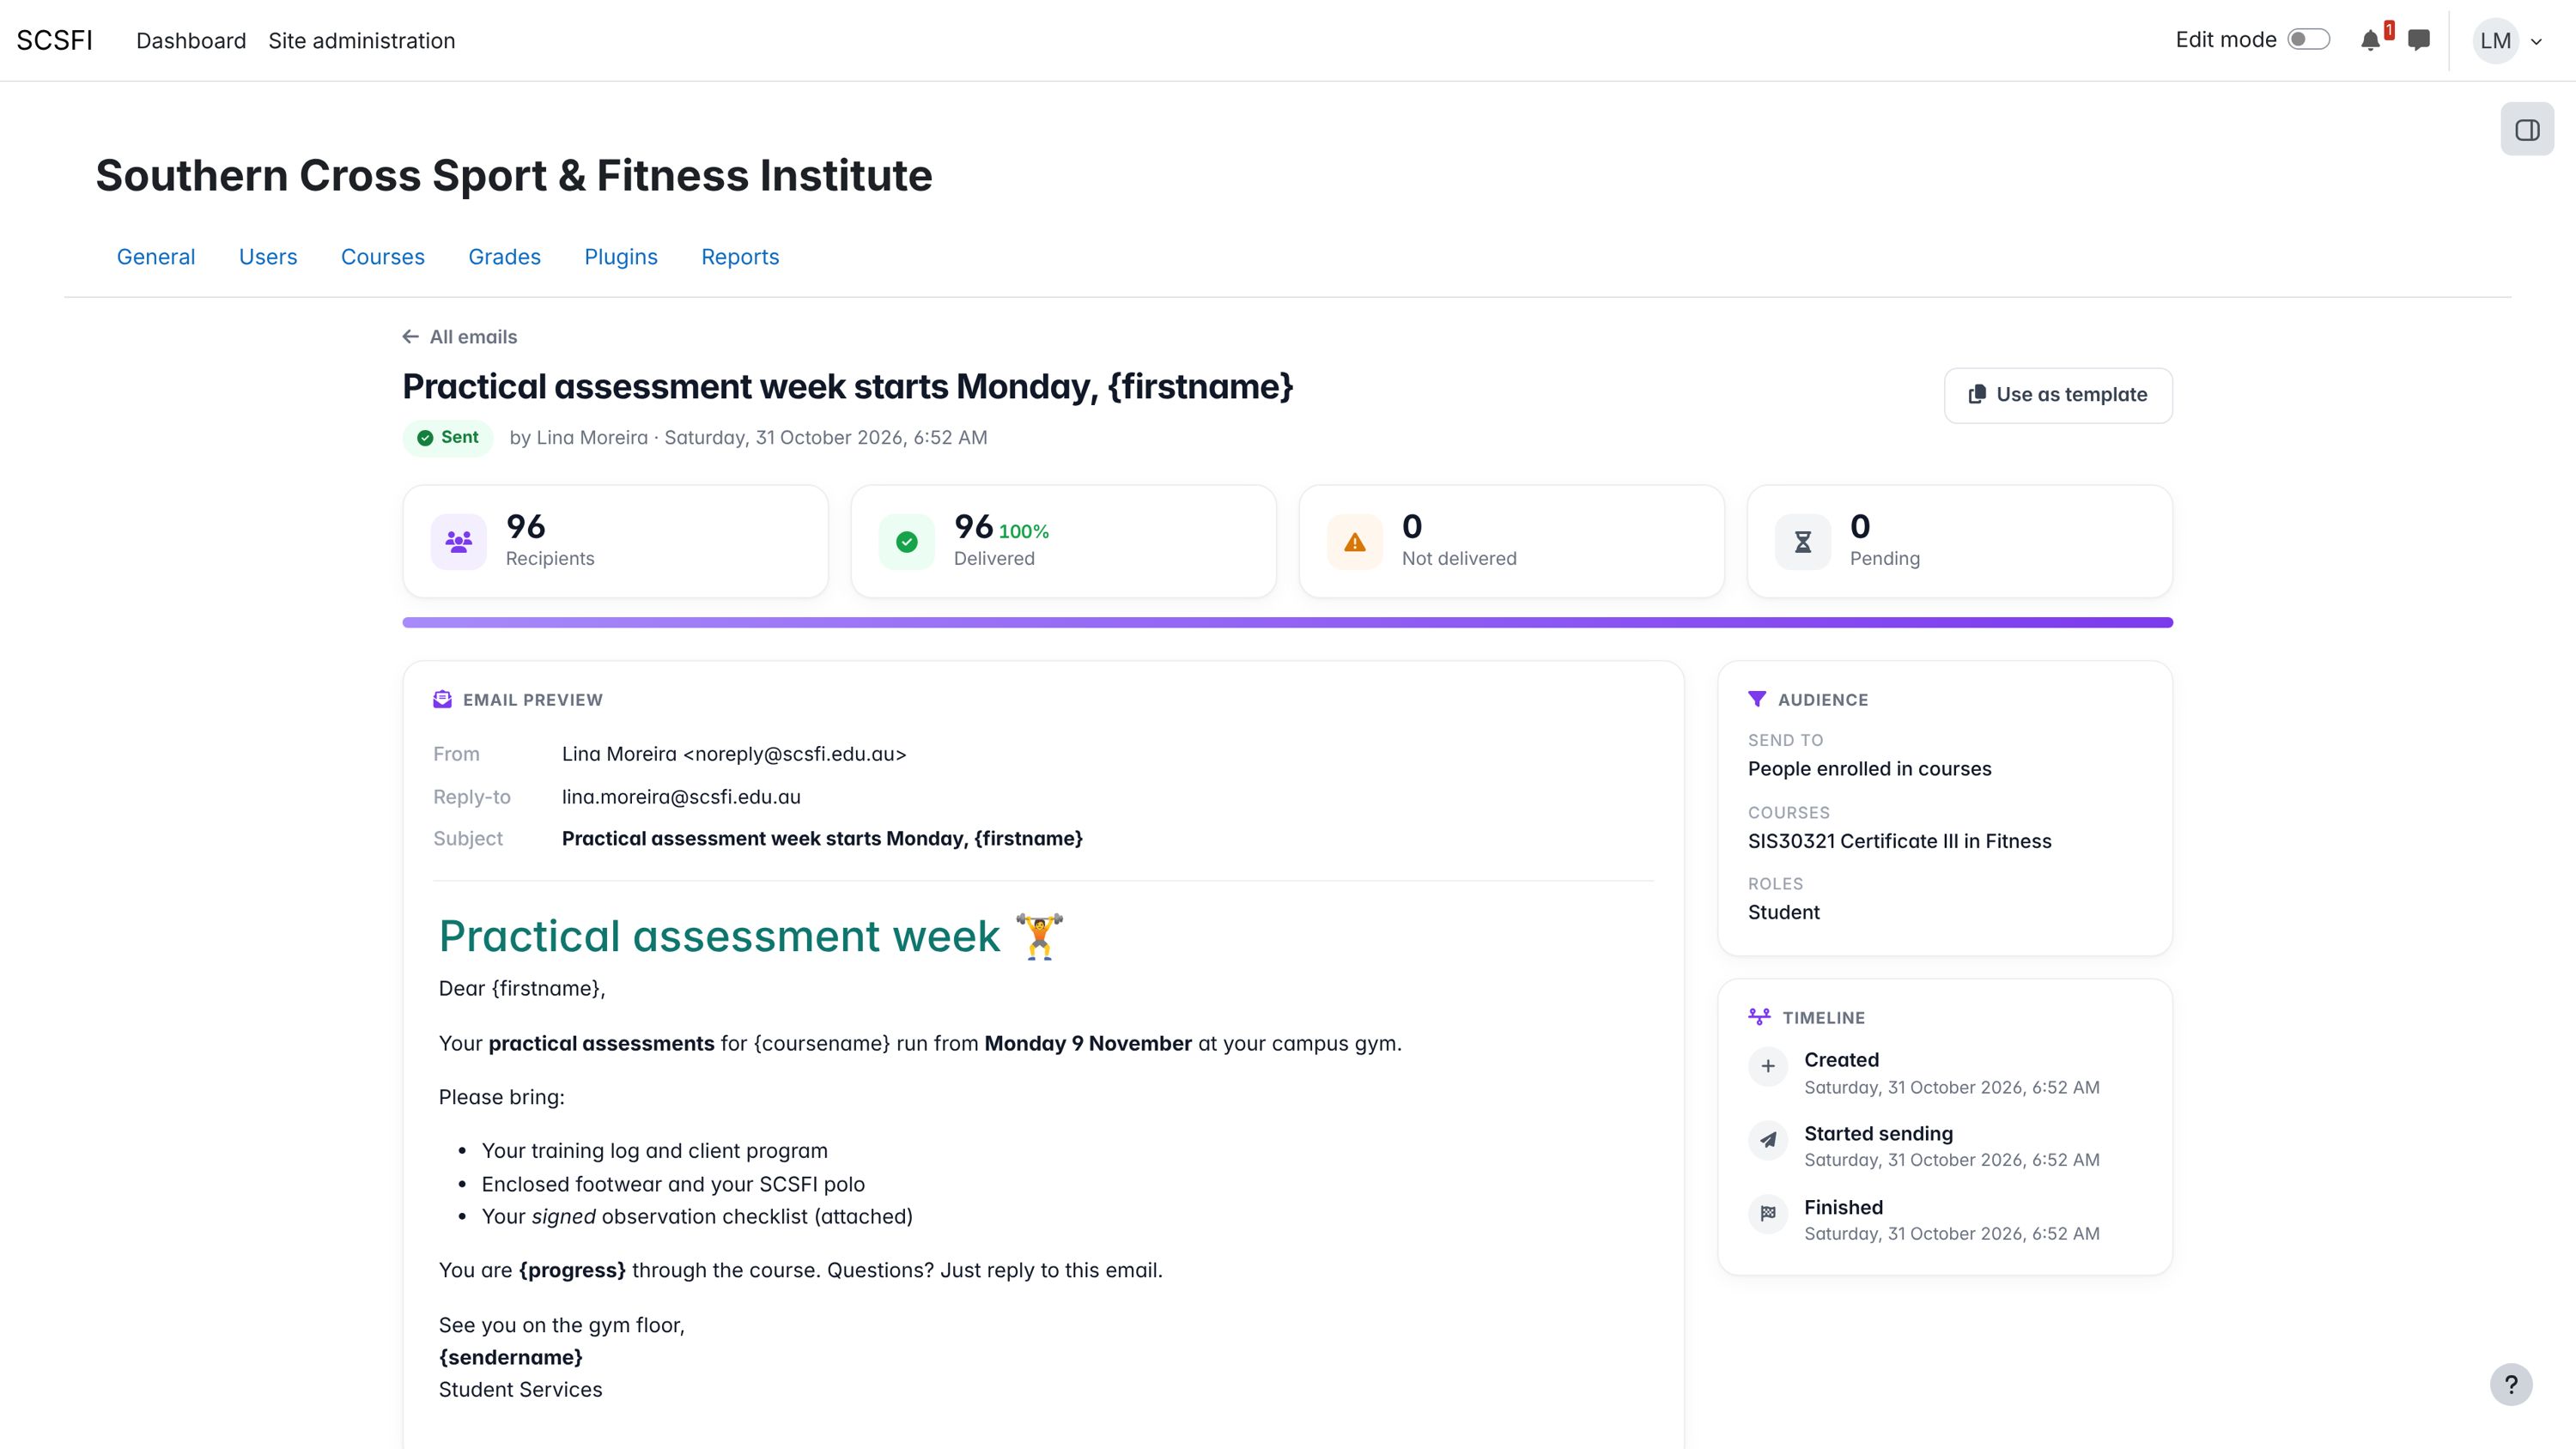Select the Plugins tab
Image resolution: width=2576 pixels, height=1449 pixels.
621,257
